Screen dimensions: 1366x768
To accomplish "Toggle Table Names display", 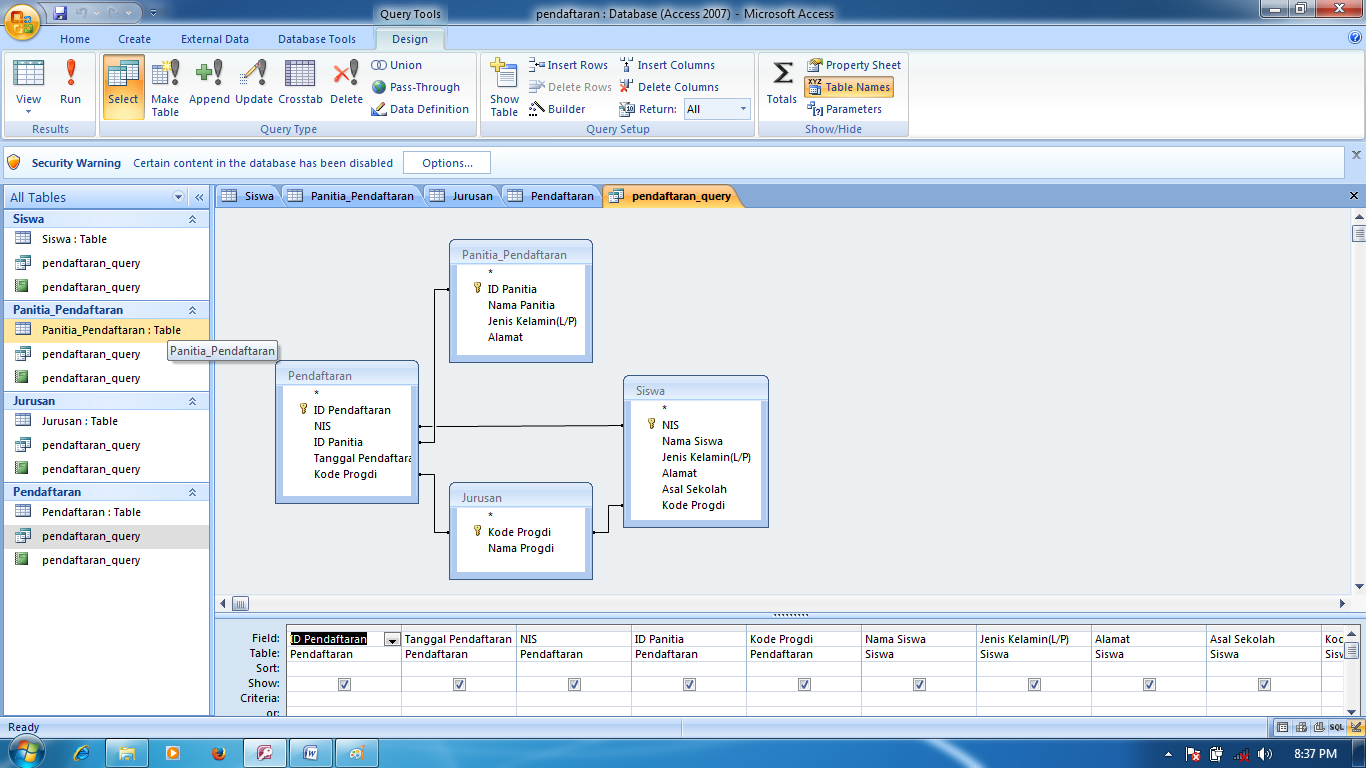I will click(848, 87).
